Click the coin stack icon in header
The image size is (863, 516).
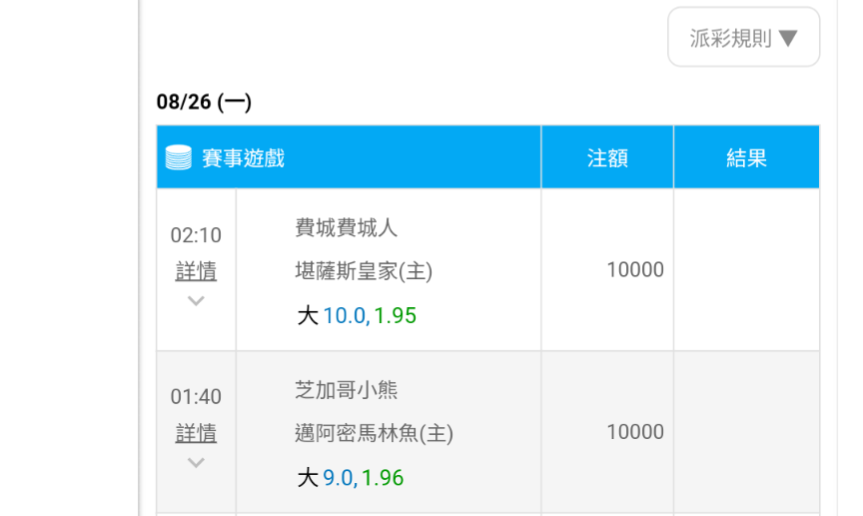pos(178,157)
